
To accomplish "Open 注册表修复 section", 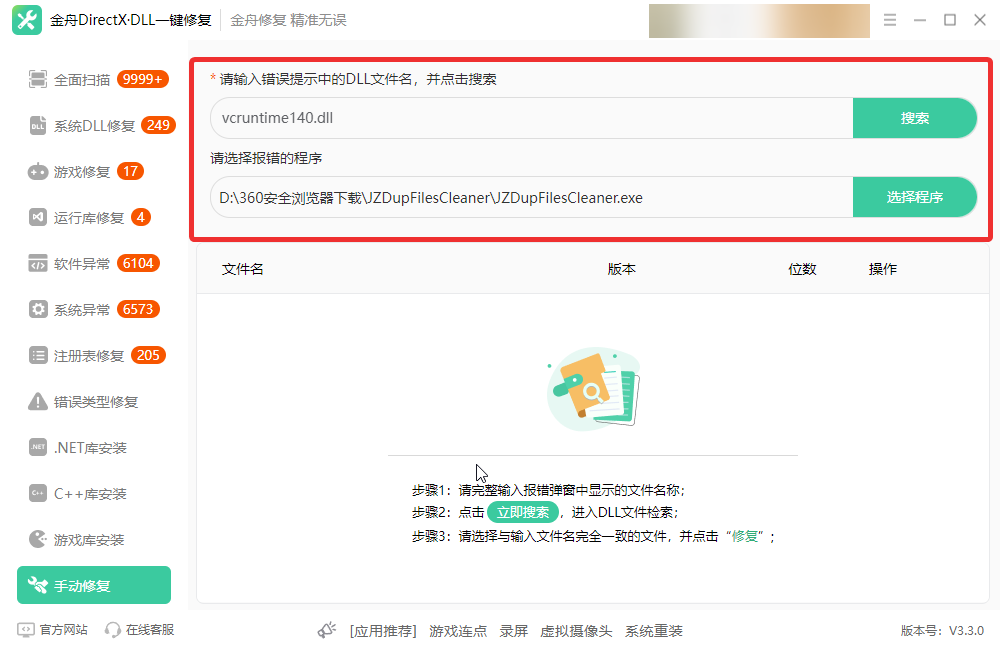I will (x=93, y=355).
